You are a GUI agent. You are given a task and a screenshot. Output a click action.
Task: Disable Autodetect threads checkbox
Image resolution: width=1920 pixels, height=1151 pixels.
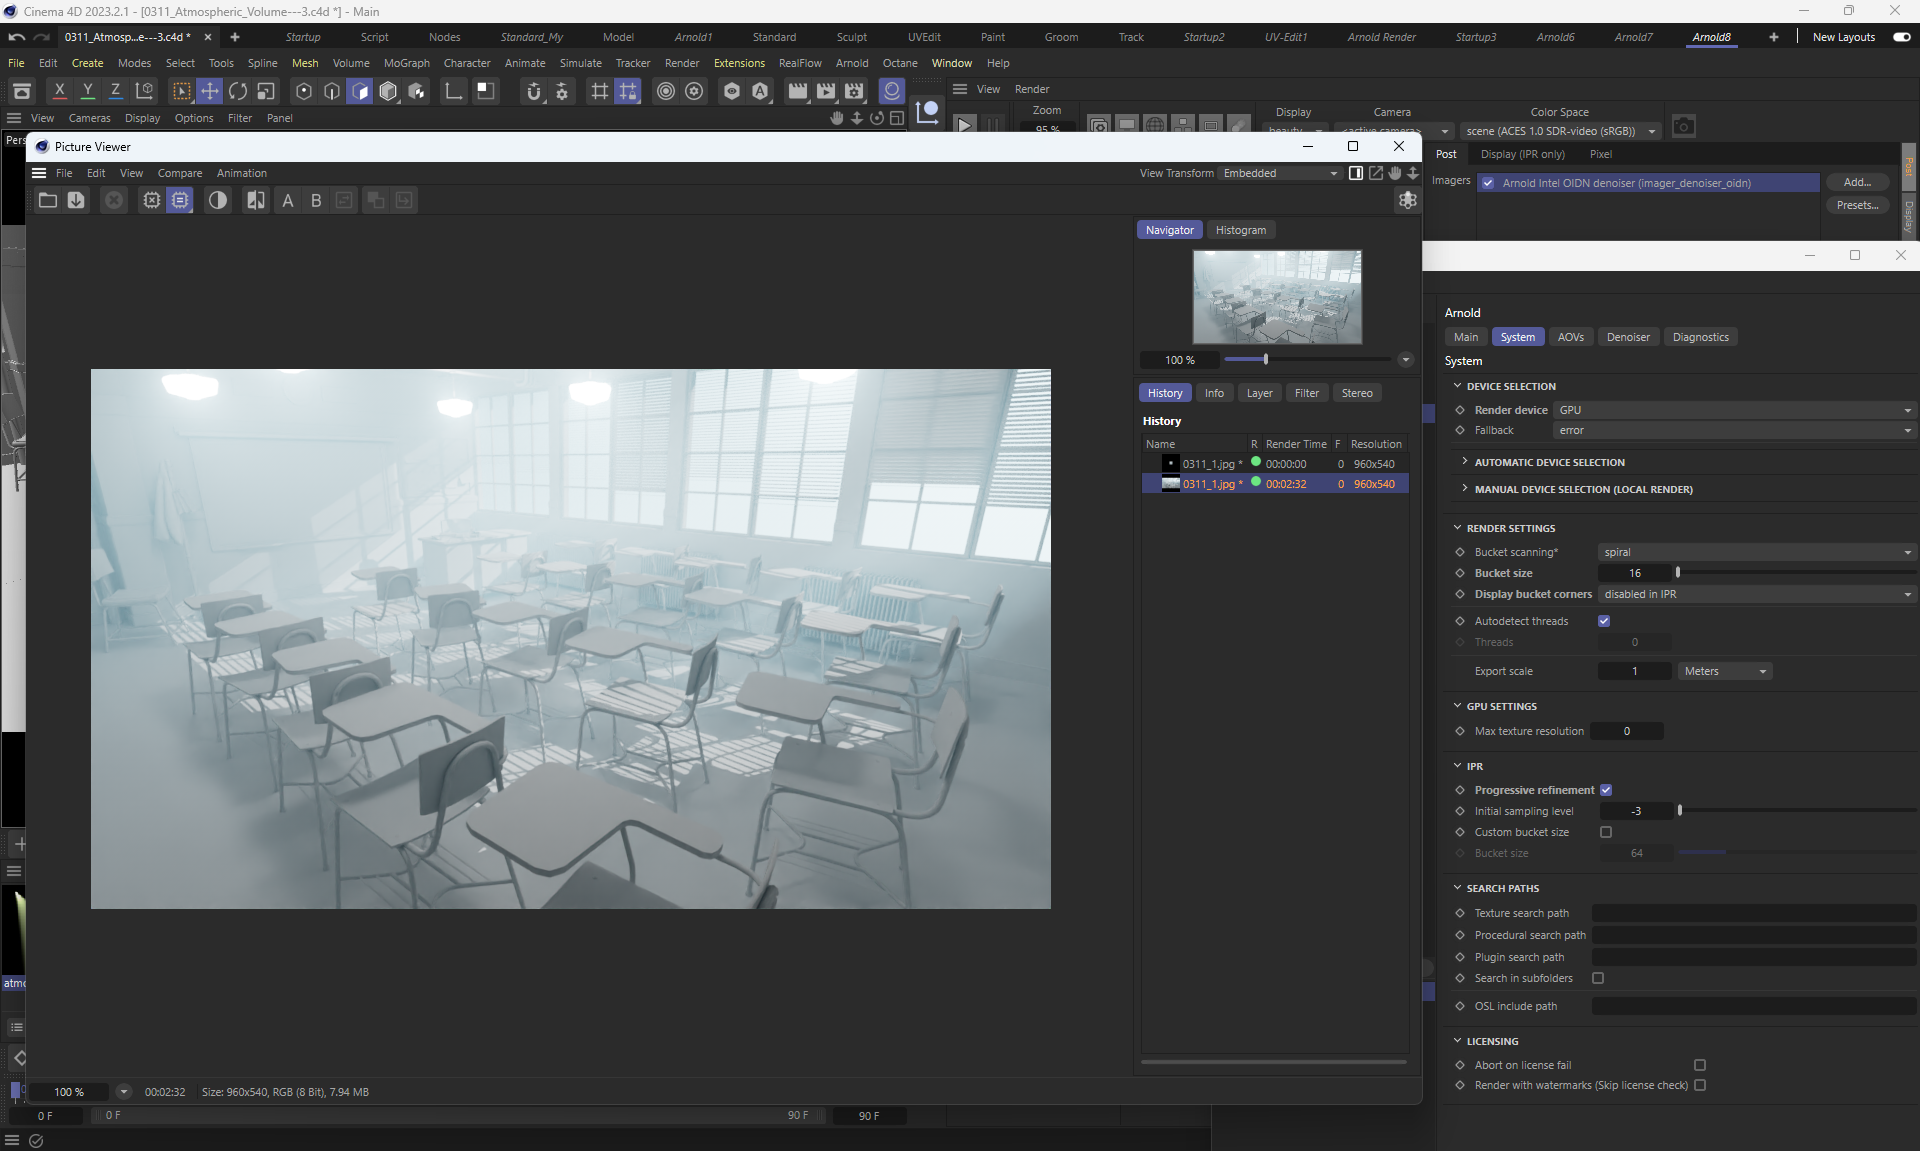(x=1604, y=621)
